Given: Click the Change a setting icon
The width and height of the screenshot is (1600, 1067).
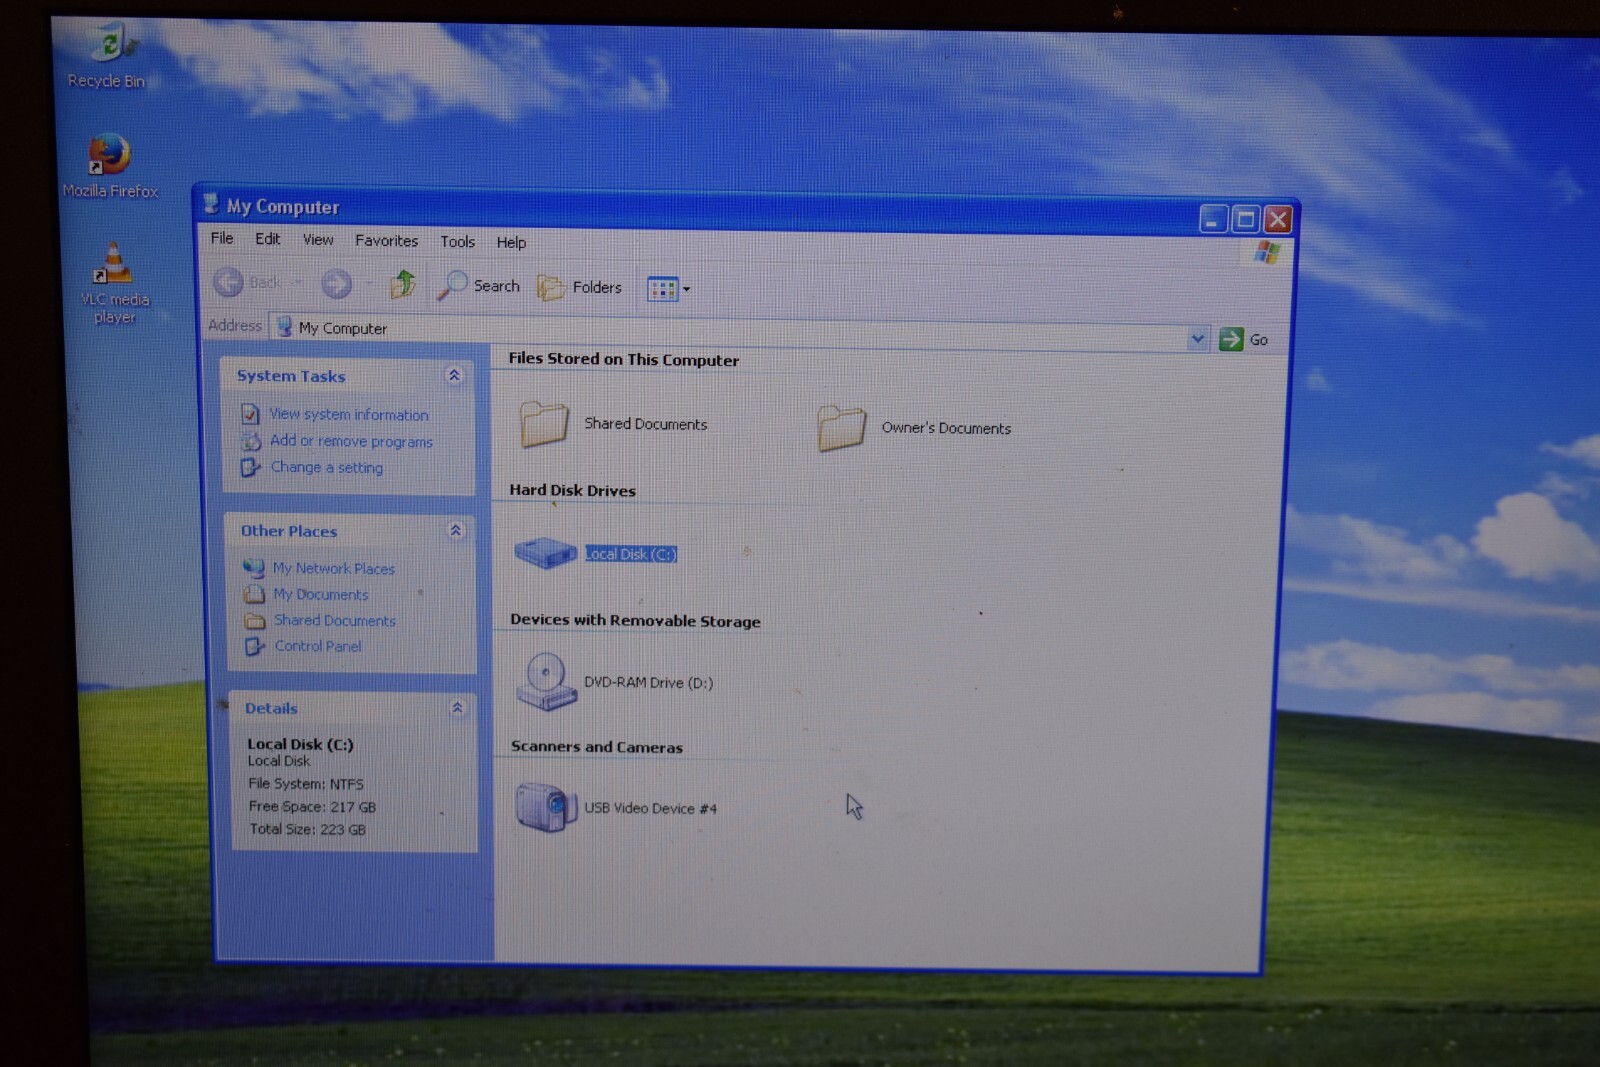Looking at the screenshot, I should tap(250, 467).
